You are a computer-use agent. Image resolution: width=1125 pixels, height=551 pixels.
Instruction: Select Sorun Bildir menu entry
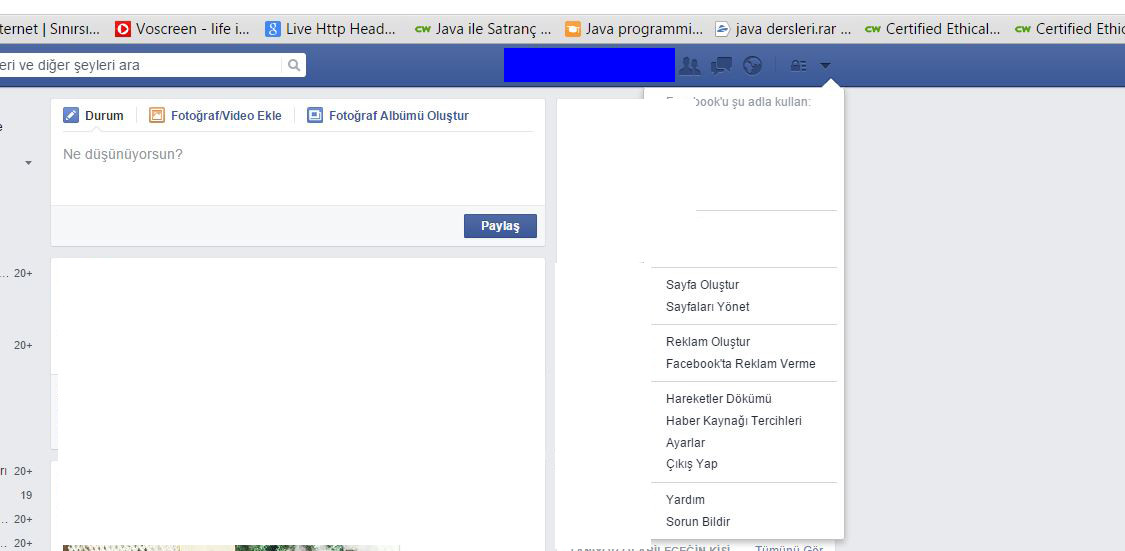698,522
